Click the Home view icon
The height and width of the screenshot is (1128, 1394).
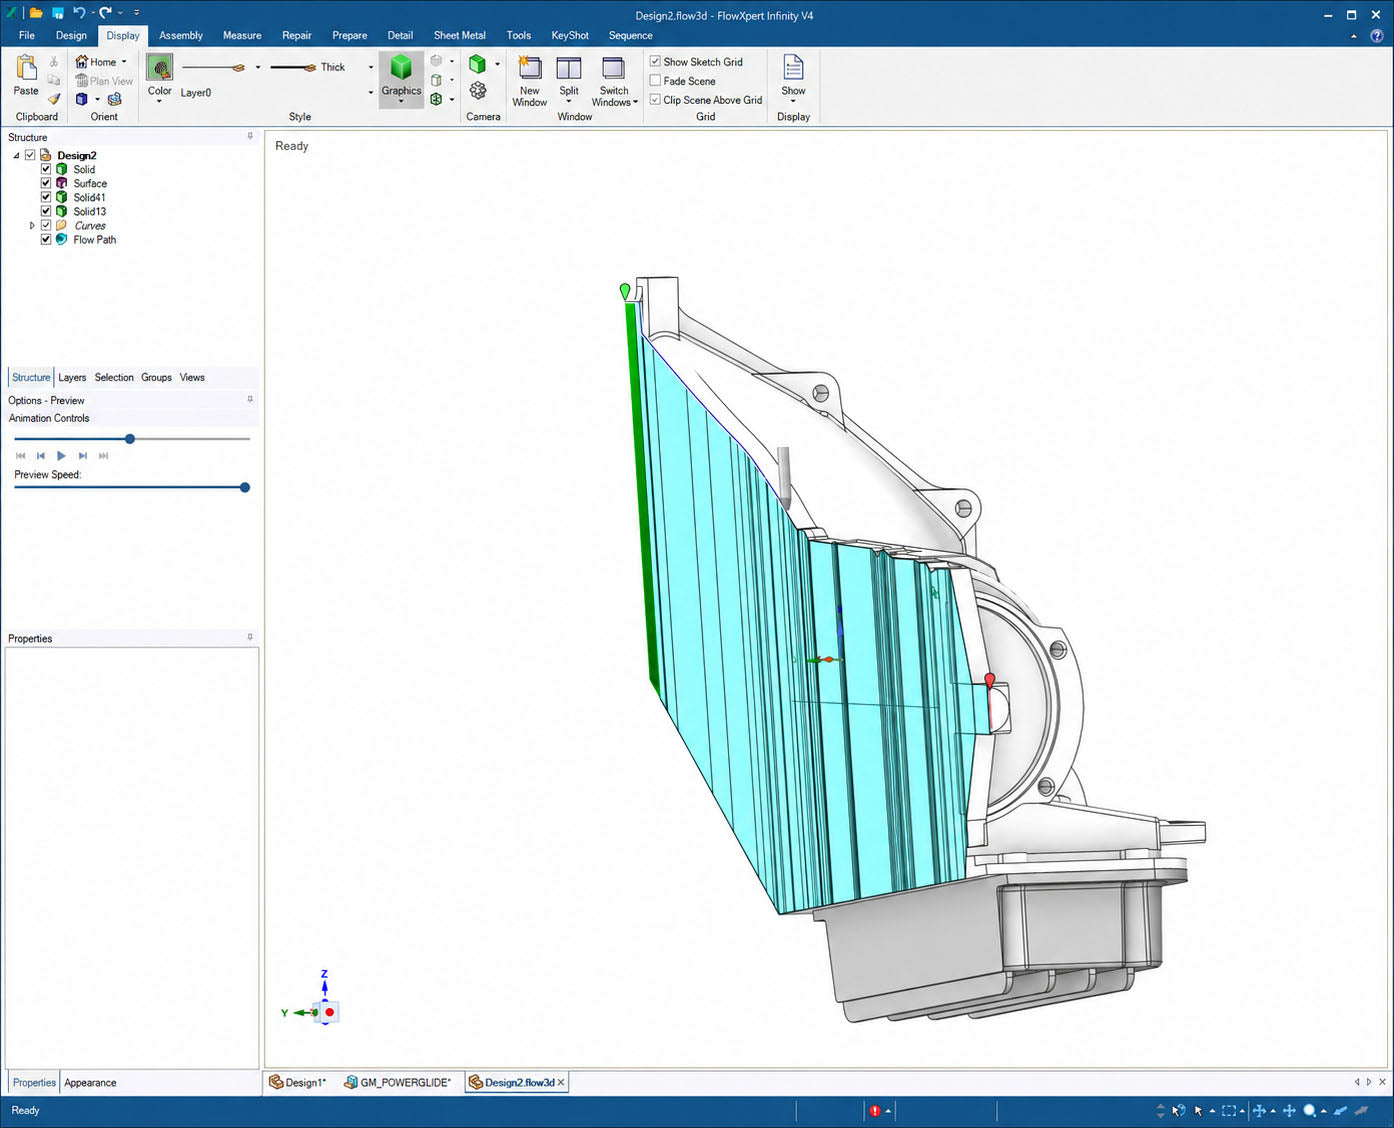click(82, 62)
